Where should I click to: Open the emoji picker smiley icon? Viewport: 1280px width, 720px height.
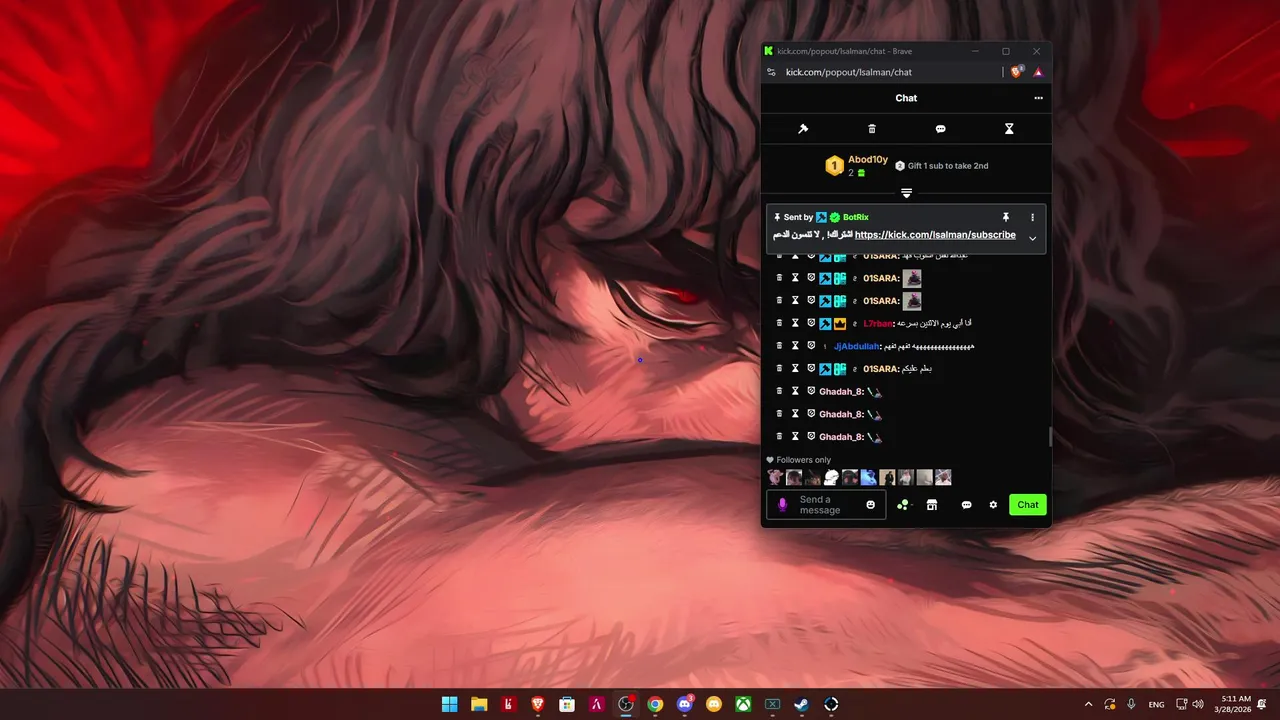pyautogui.click(x=870, y=505)
